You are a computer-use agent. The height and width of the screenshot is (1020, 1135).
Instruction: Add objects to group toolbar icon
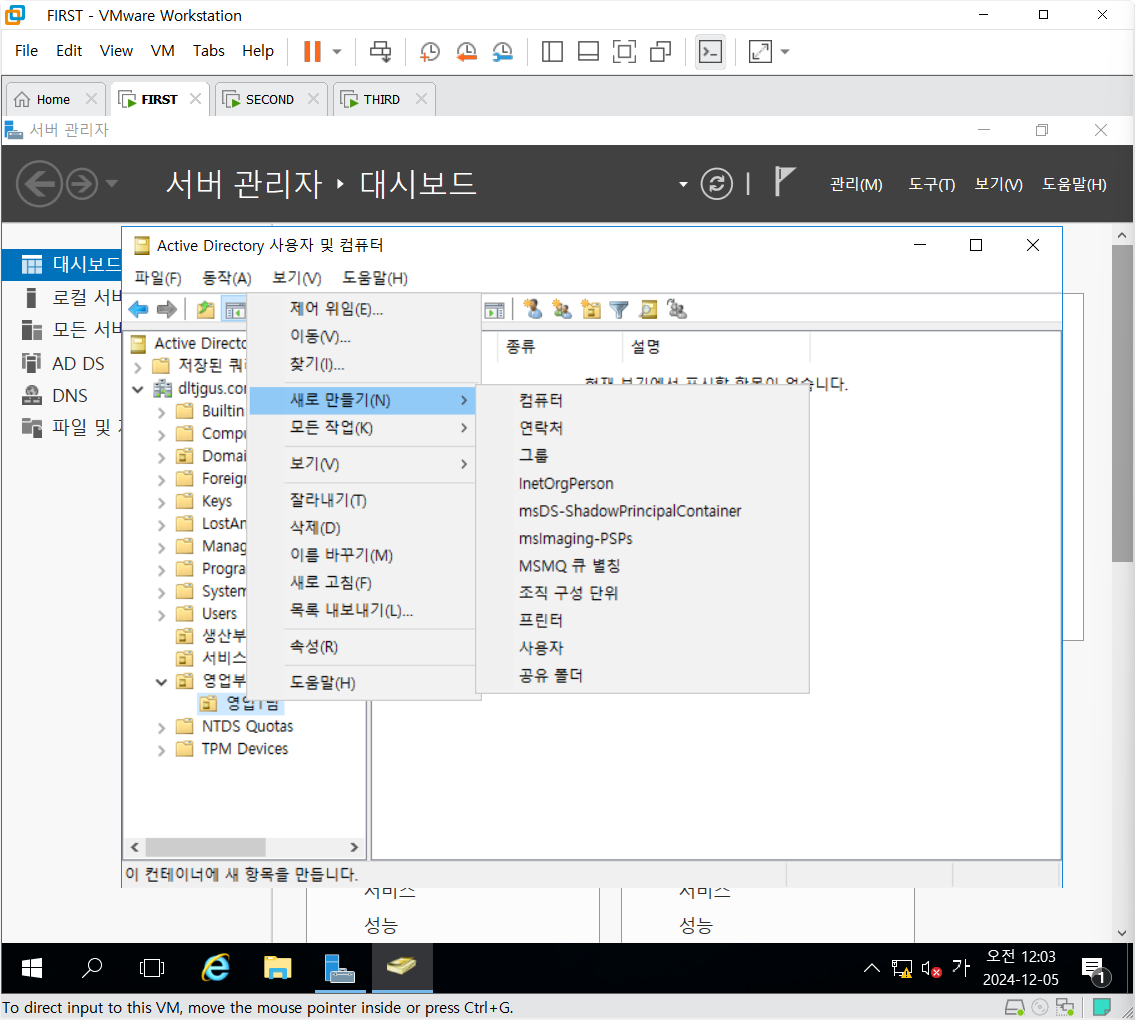click(x=677, y=310)
